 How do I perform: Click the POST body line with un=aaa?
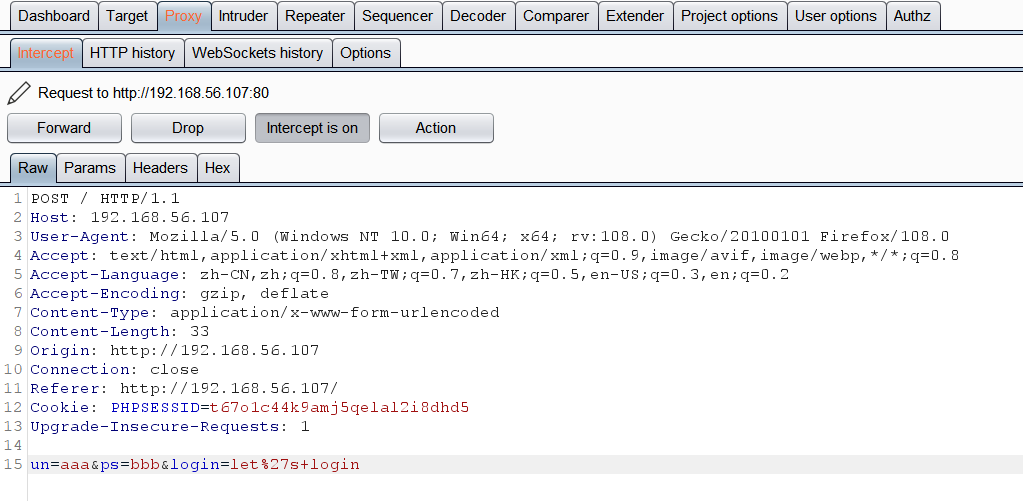pos(195,465)
